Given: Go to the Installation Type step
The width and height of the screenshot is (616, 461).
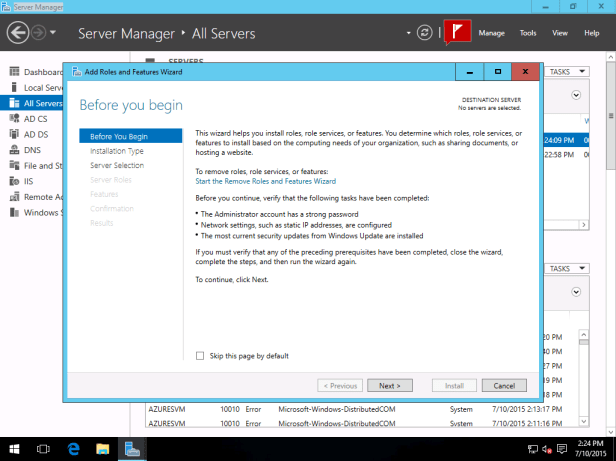Looking at the screenshot, I should pyautogui.click(x=117, y=151).
